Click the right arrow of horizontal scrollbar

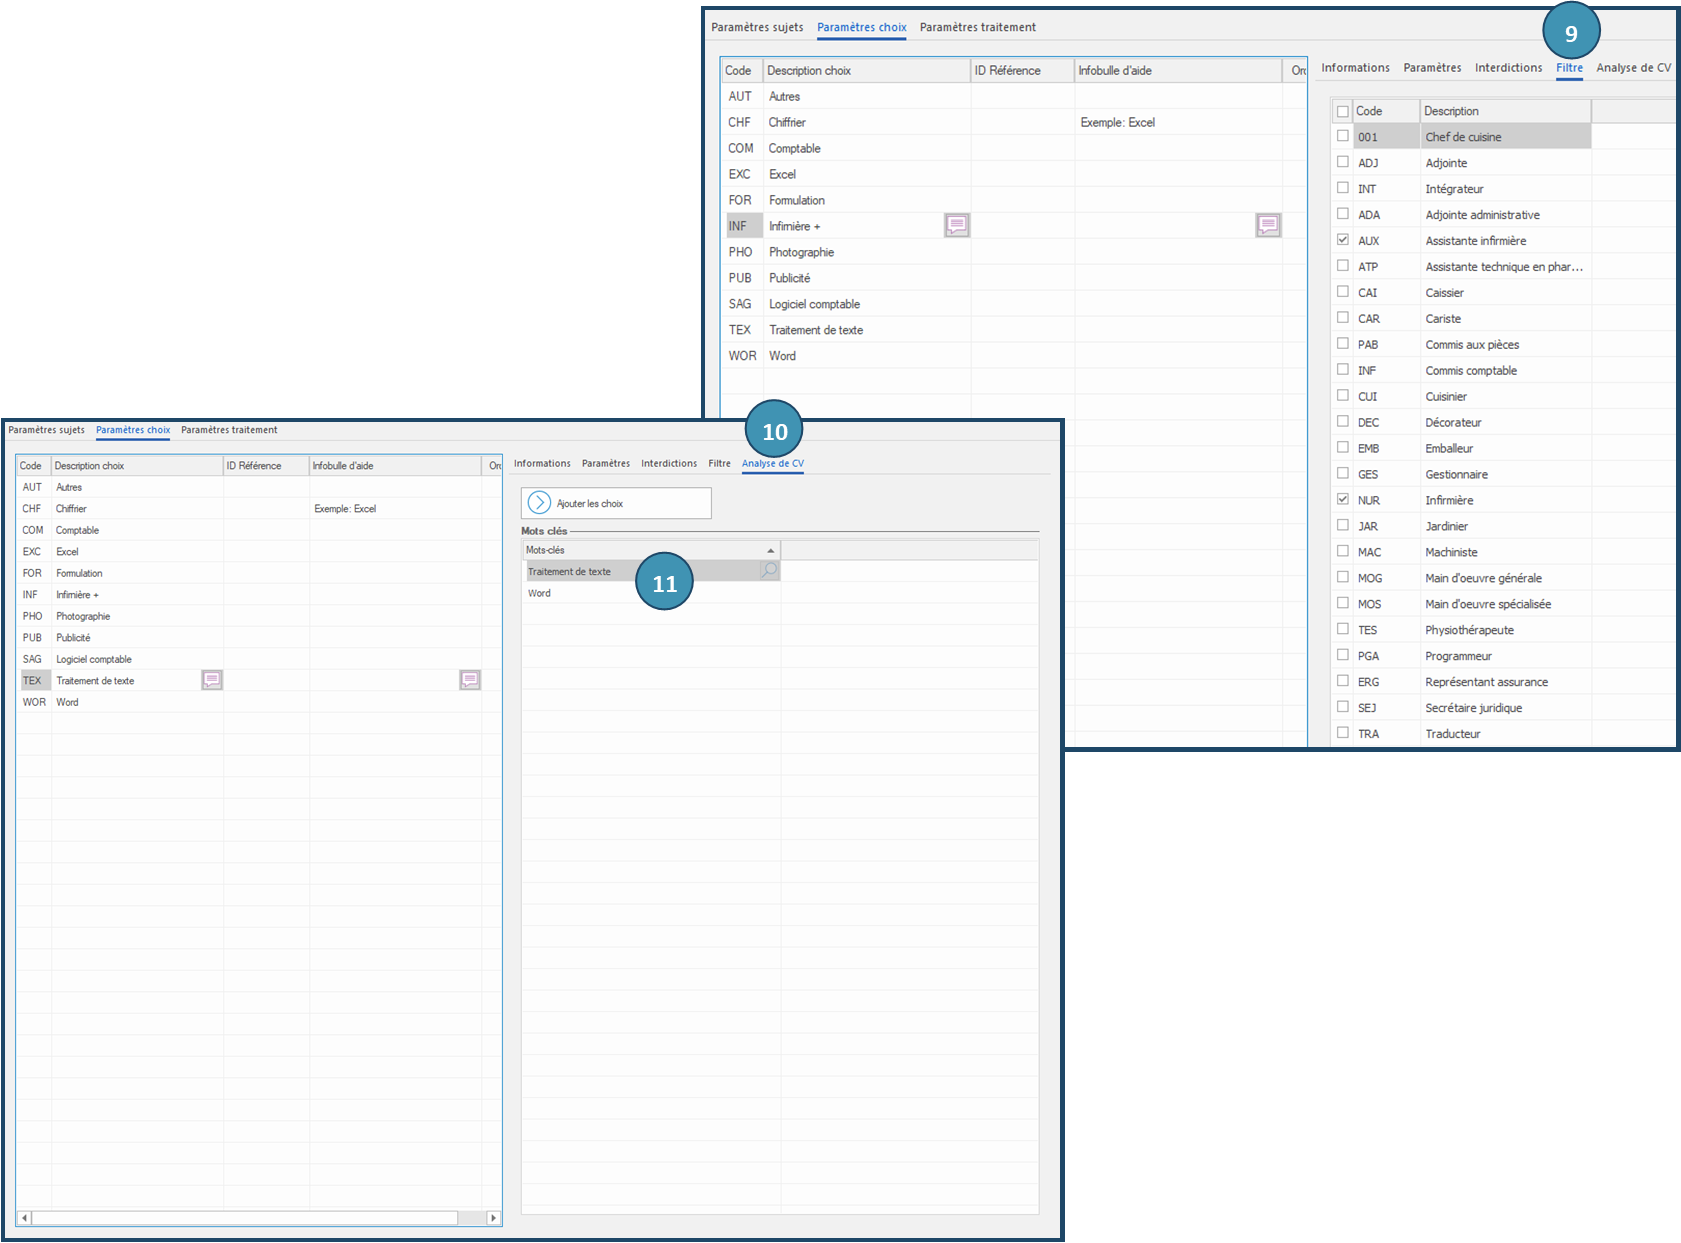pos(492,1217)
